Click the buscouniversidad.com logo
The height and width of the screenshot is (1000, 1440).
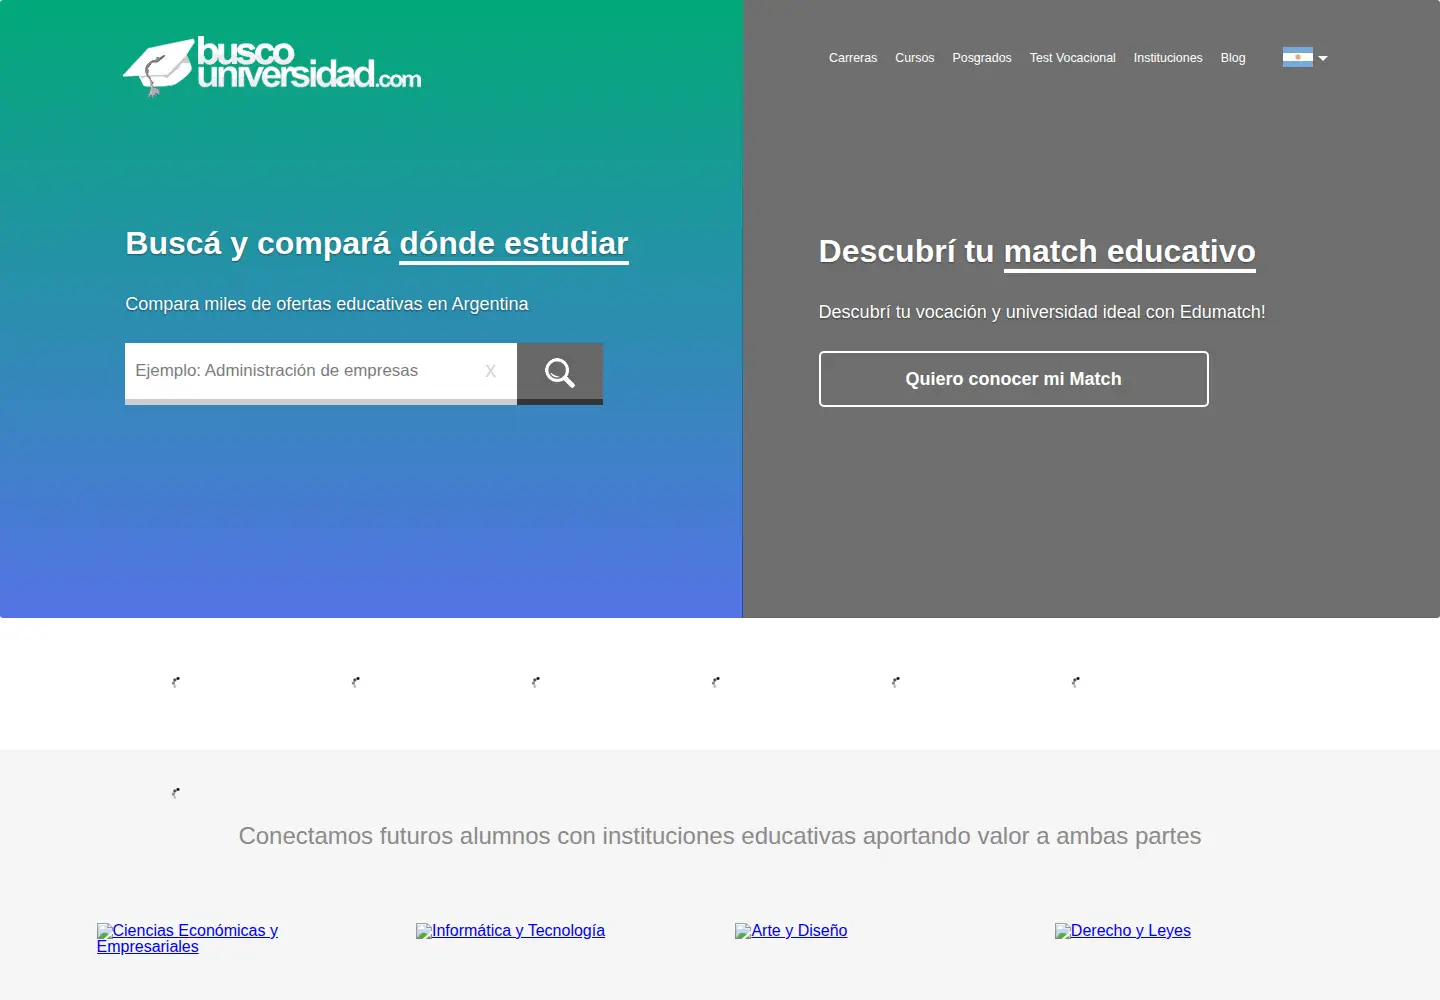pyautogui.click(x=272, y=66)
